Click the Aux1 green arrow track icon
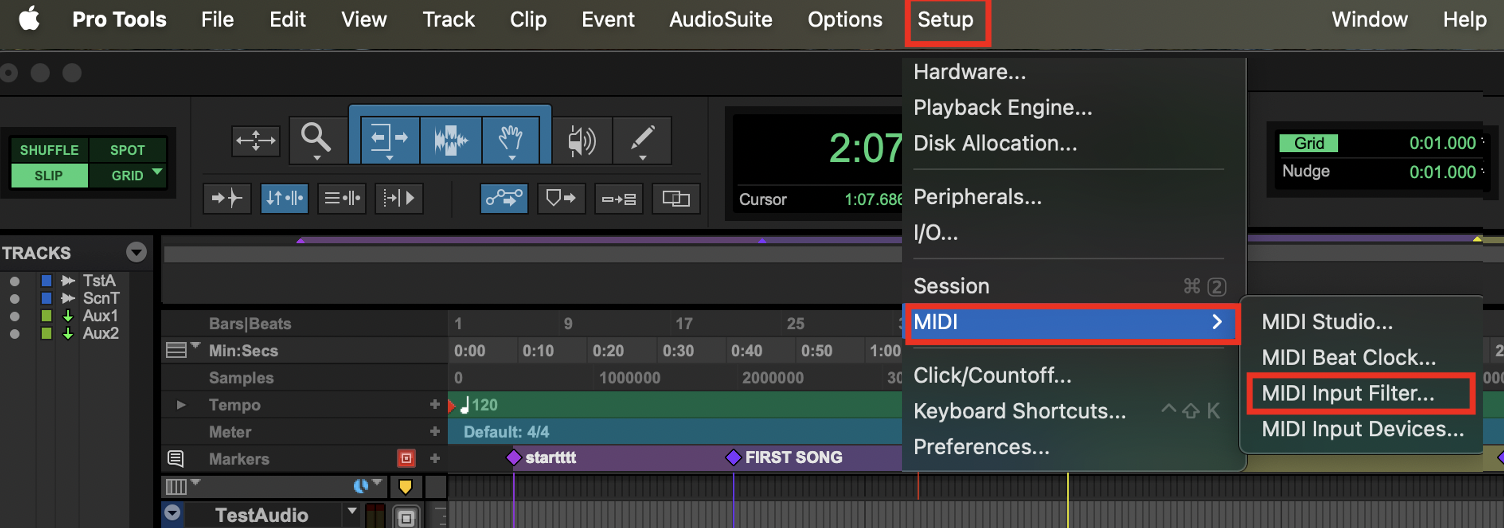Image resolution: width=1504 pixels, height=528 pixels. point(68,316)
